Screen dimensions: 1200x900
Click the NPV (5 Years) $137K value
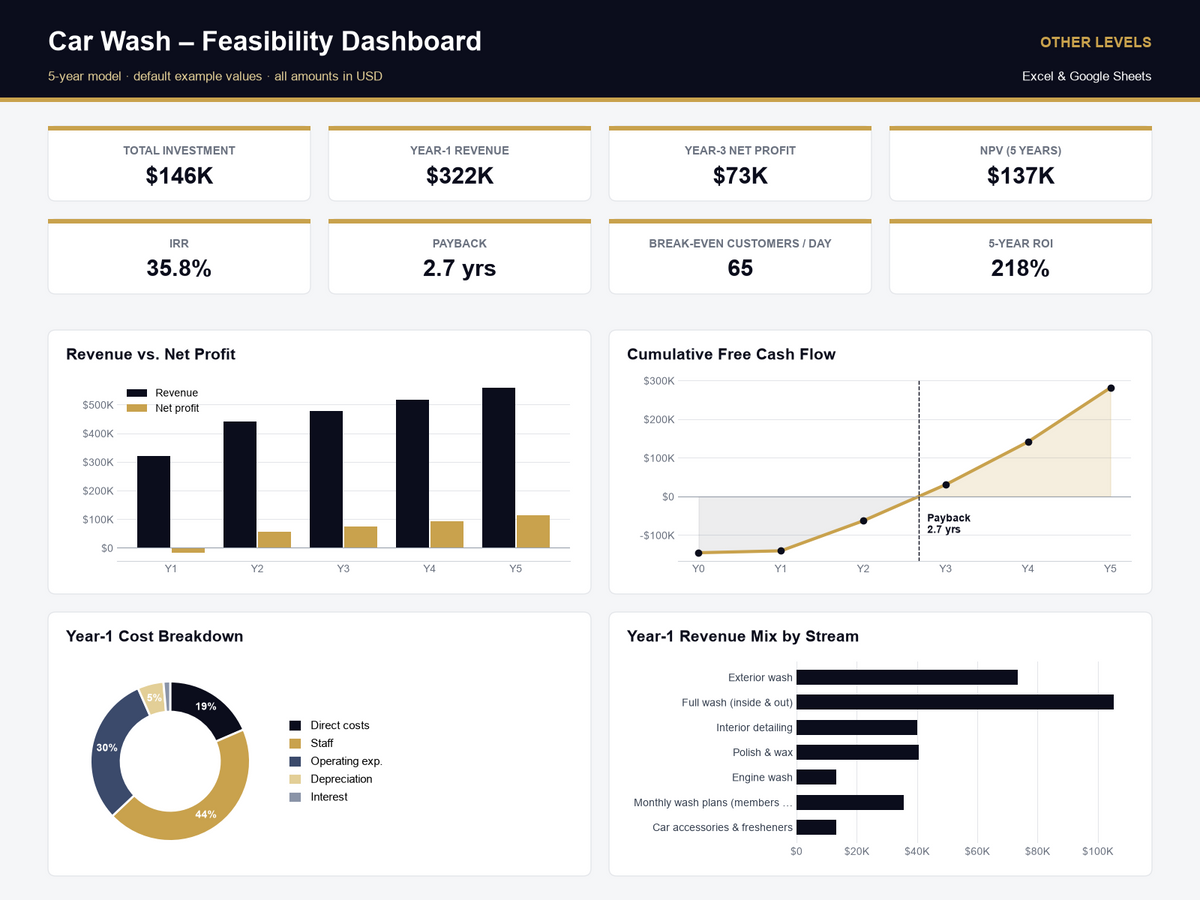click(1020, 176)
